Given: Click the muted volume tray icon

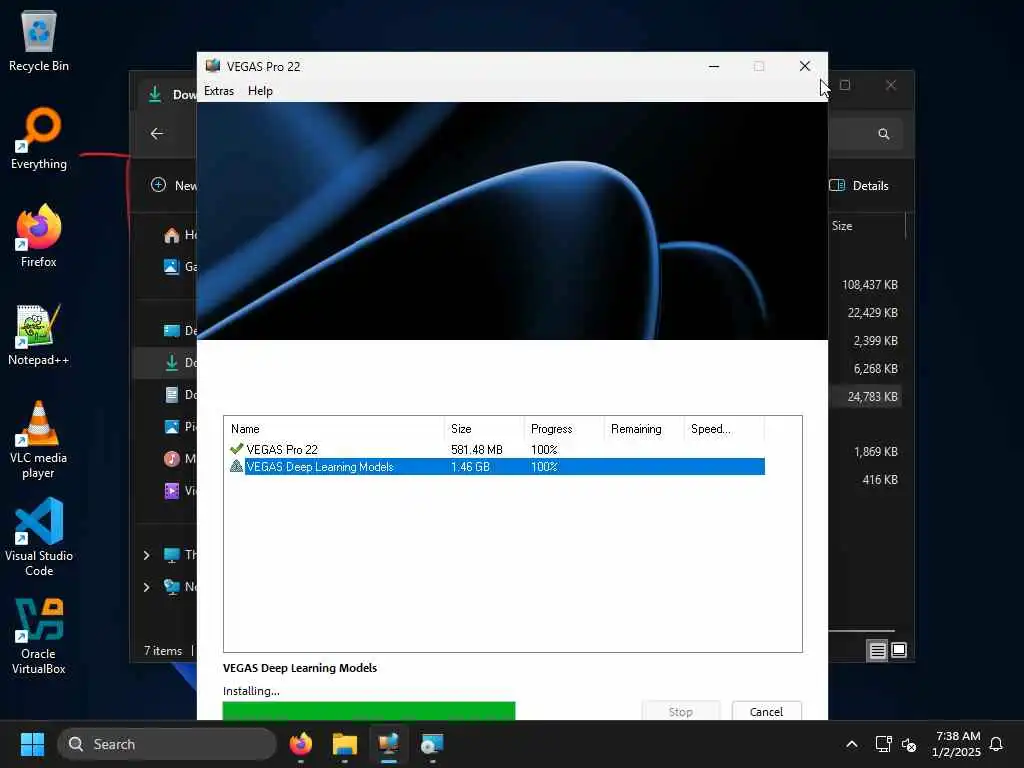Looking at the screenshot, I should coord(908,744).
